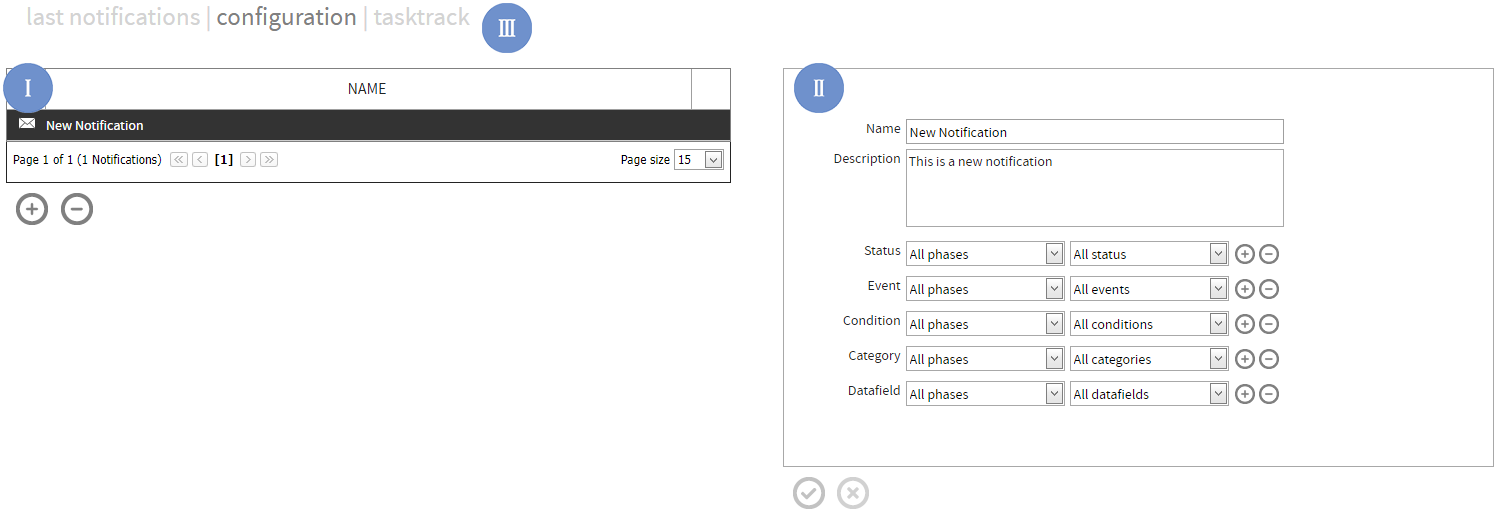1498x515 pixels.
Task: Switch to last notifications tab
Action: pos(113,17)
